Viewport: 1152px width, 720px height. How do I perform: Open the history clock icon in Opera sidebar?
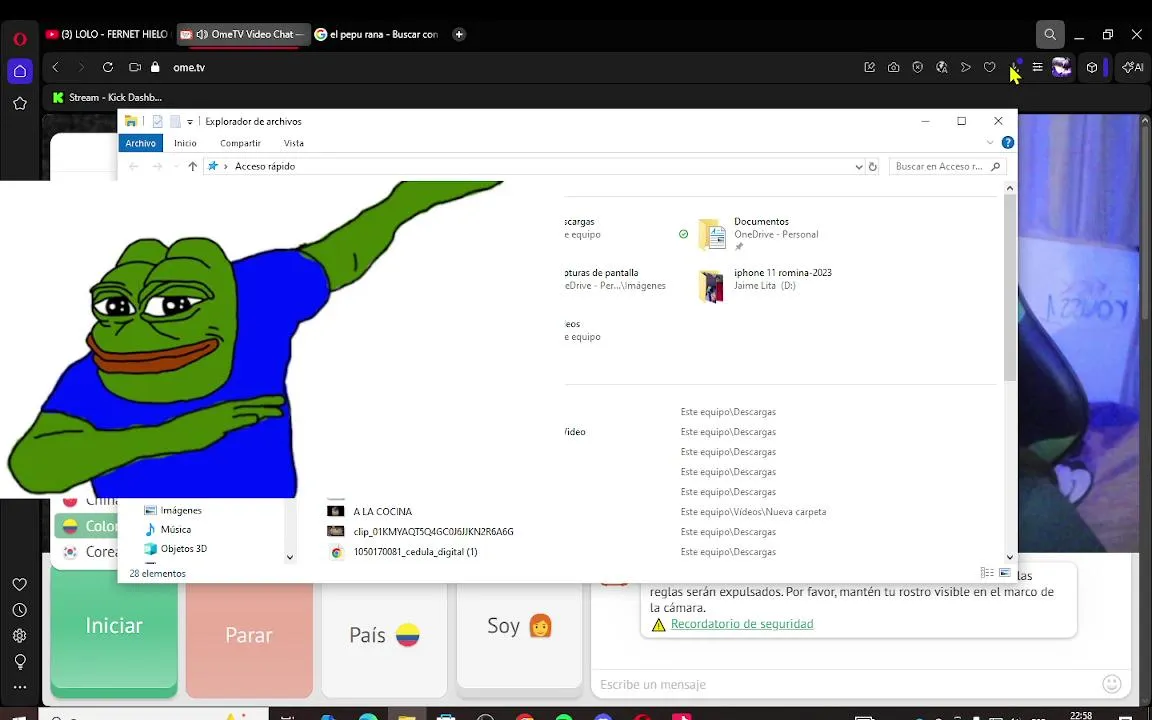coord(20,611)
